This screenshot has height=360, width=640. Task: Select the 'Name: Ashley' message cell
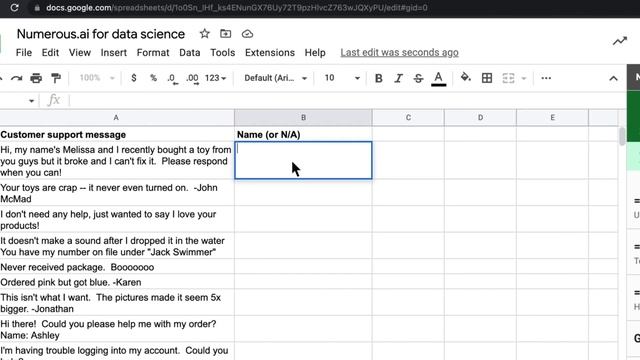coord(117,329)
